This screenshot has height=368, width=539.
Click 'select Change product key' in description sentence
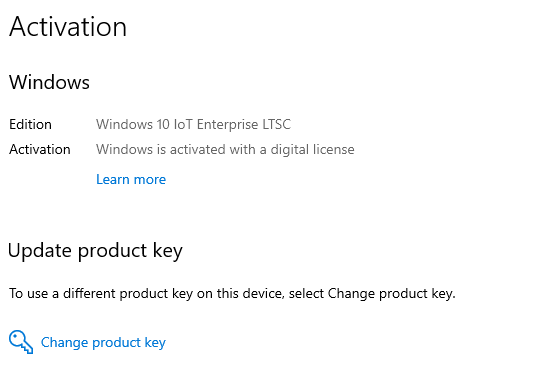[372, 294]
